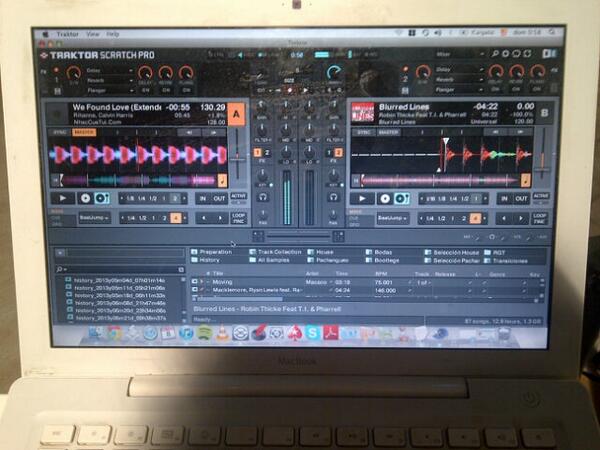
Task: Click the master recorder record button
Action: point(290,90)
